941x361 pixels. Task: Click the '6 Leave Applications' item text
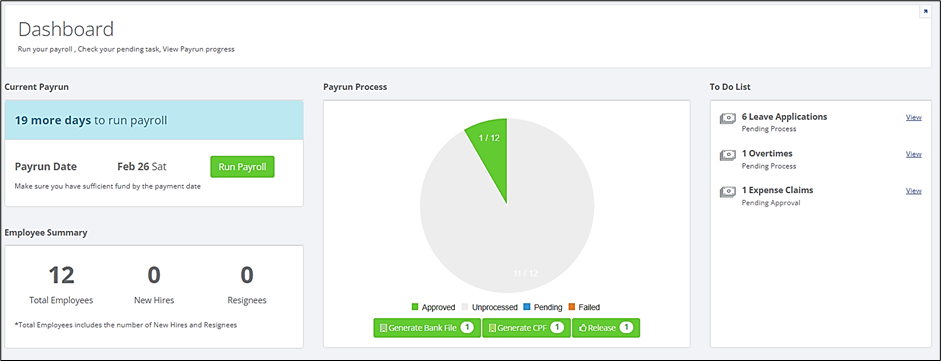click(x=784, y=117)
